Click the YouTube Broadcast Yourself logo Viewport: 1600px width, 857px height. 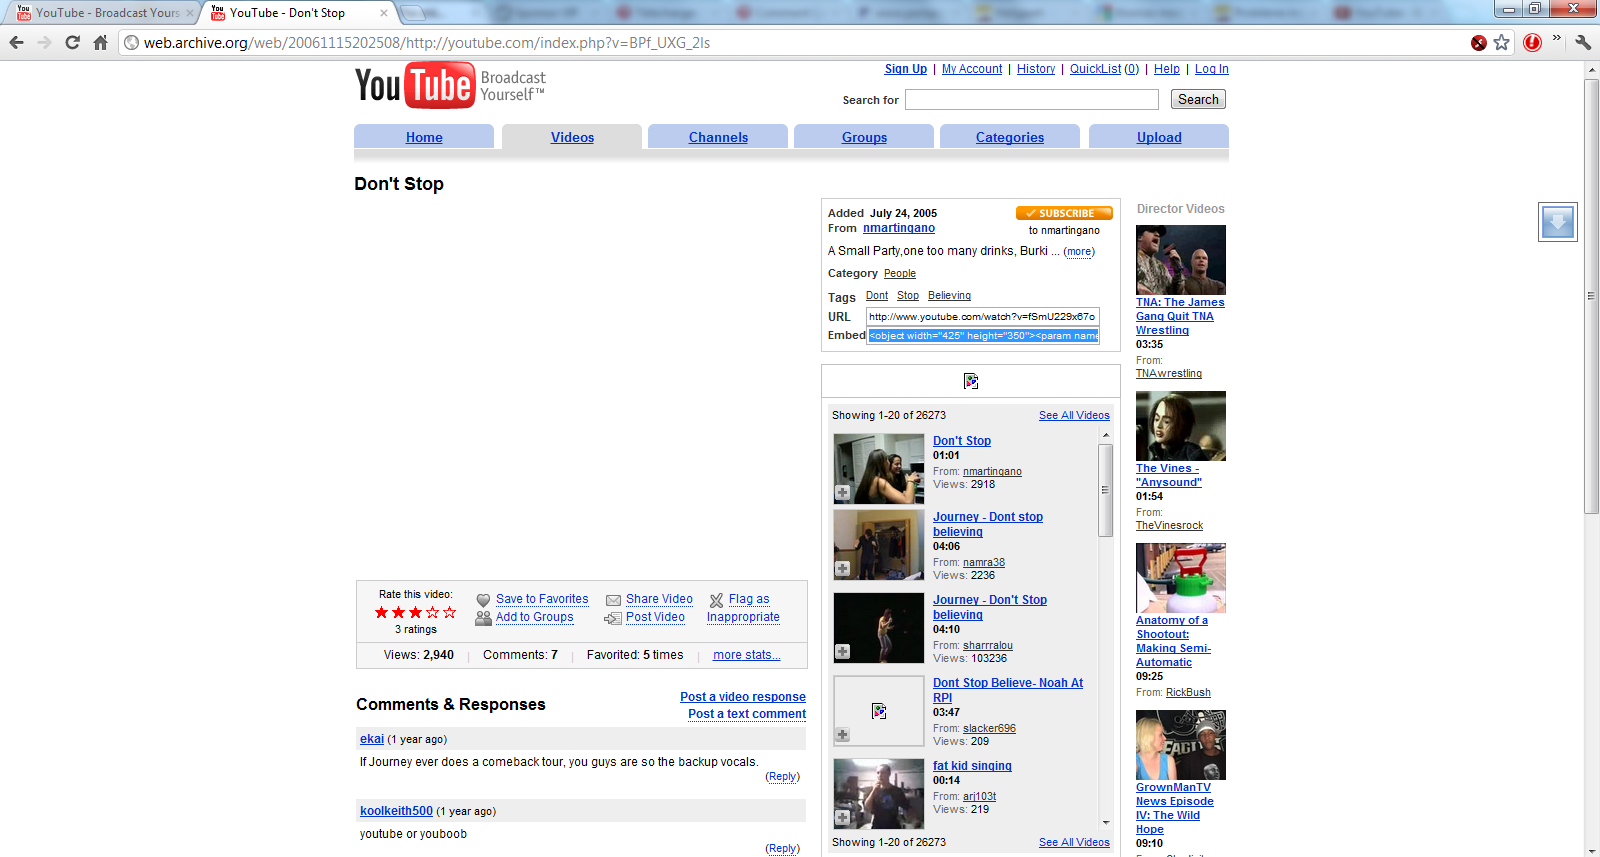450,85
